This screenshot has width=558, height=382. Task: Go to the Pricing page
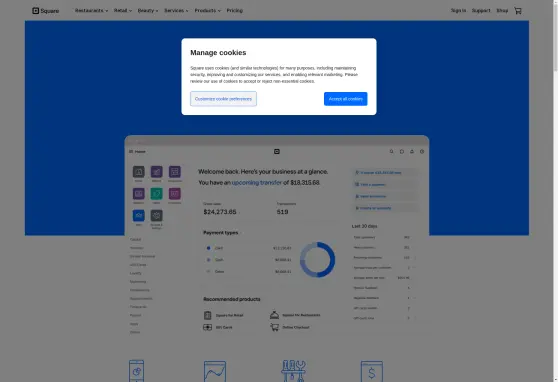coord(235,11)
